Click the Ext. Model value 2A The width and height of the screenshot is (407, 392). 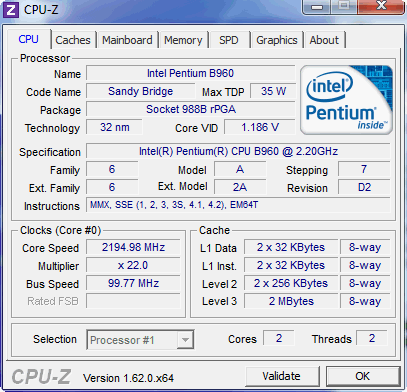coord(240,187)
